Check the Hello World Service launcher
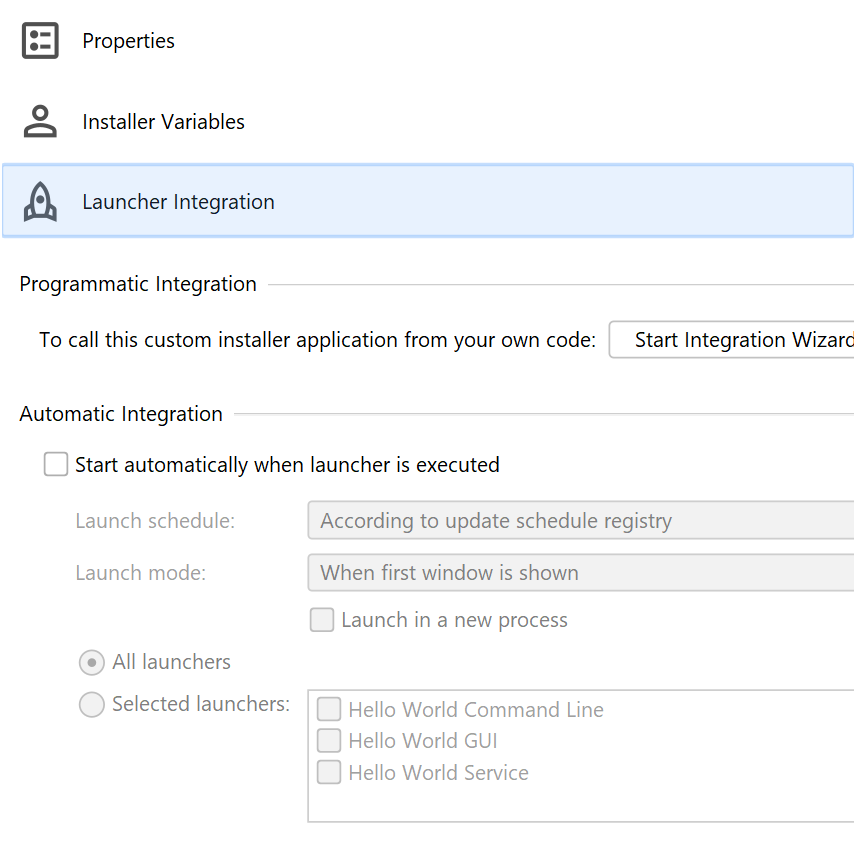 pyautogui.click(x=329, y=773)
